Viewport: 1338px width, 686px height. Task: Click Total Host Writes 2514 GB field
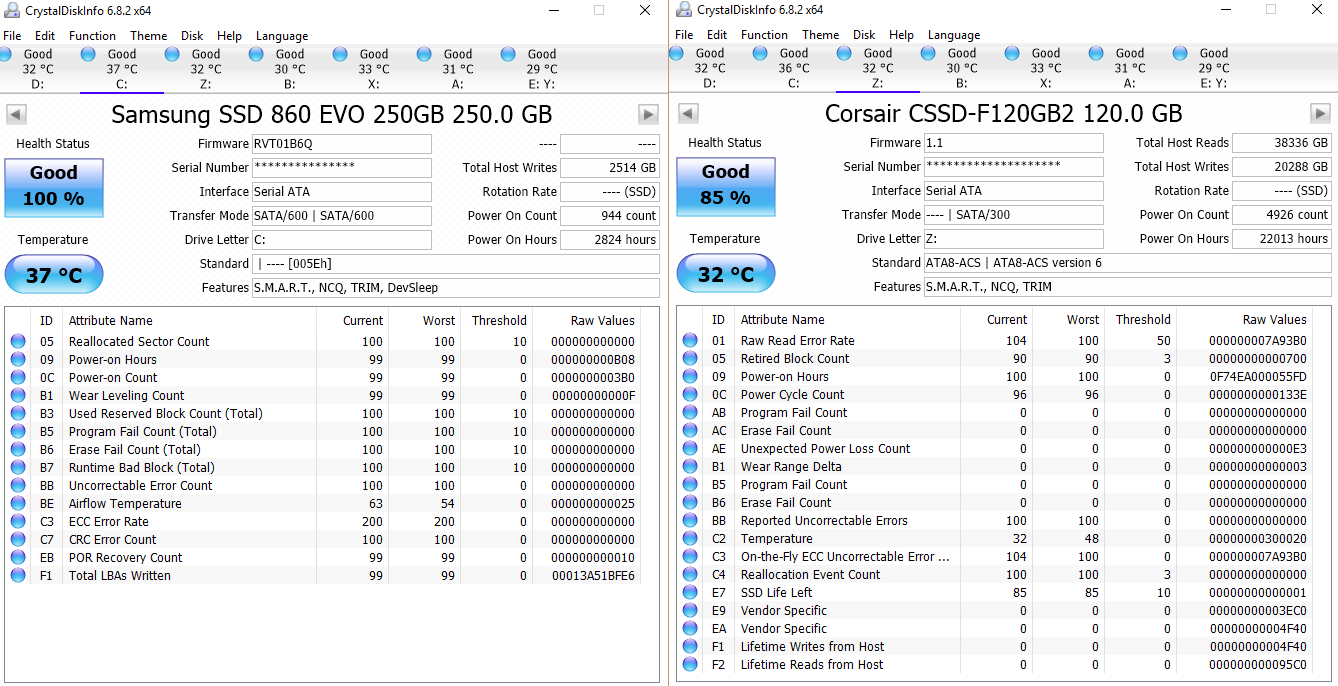[610, 168]
